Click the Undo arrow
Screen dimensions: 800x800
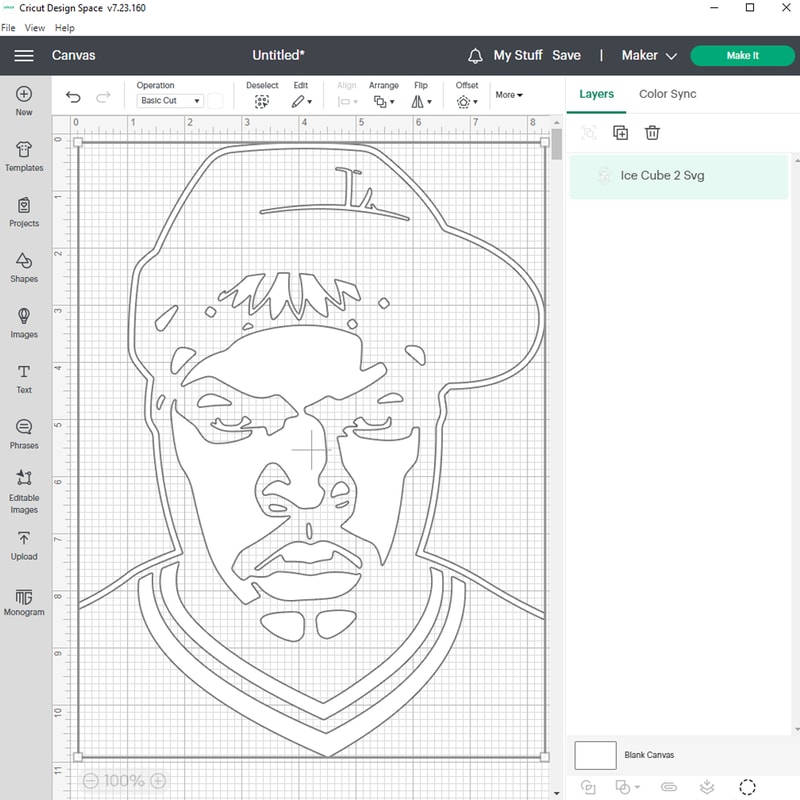[73, 97]
